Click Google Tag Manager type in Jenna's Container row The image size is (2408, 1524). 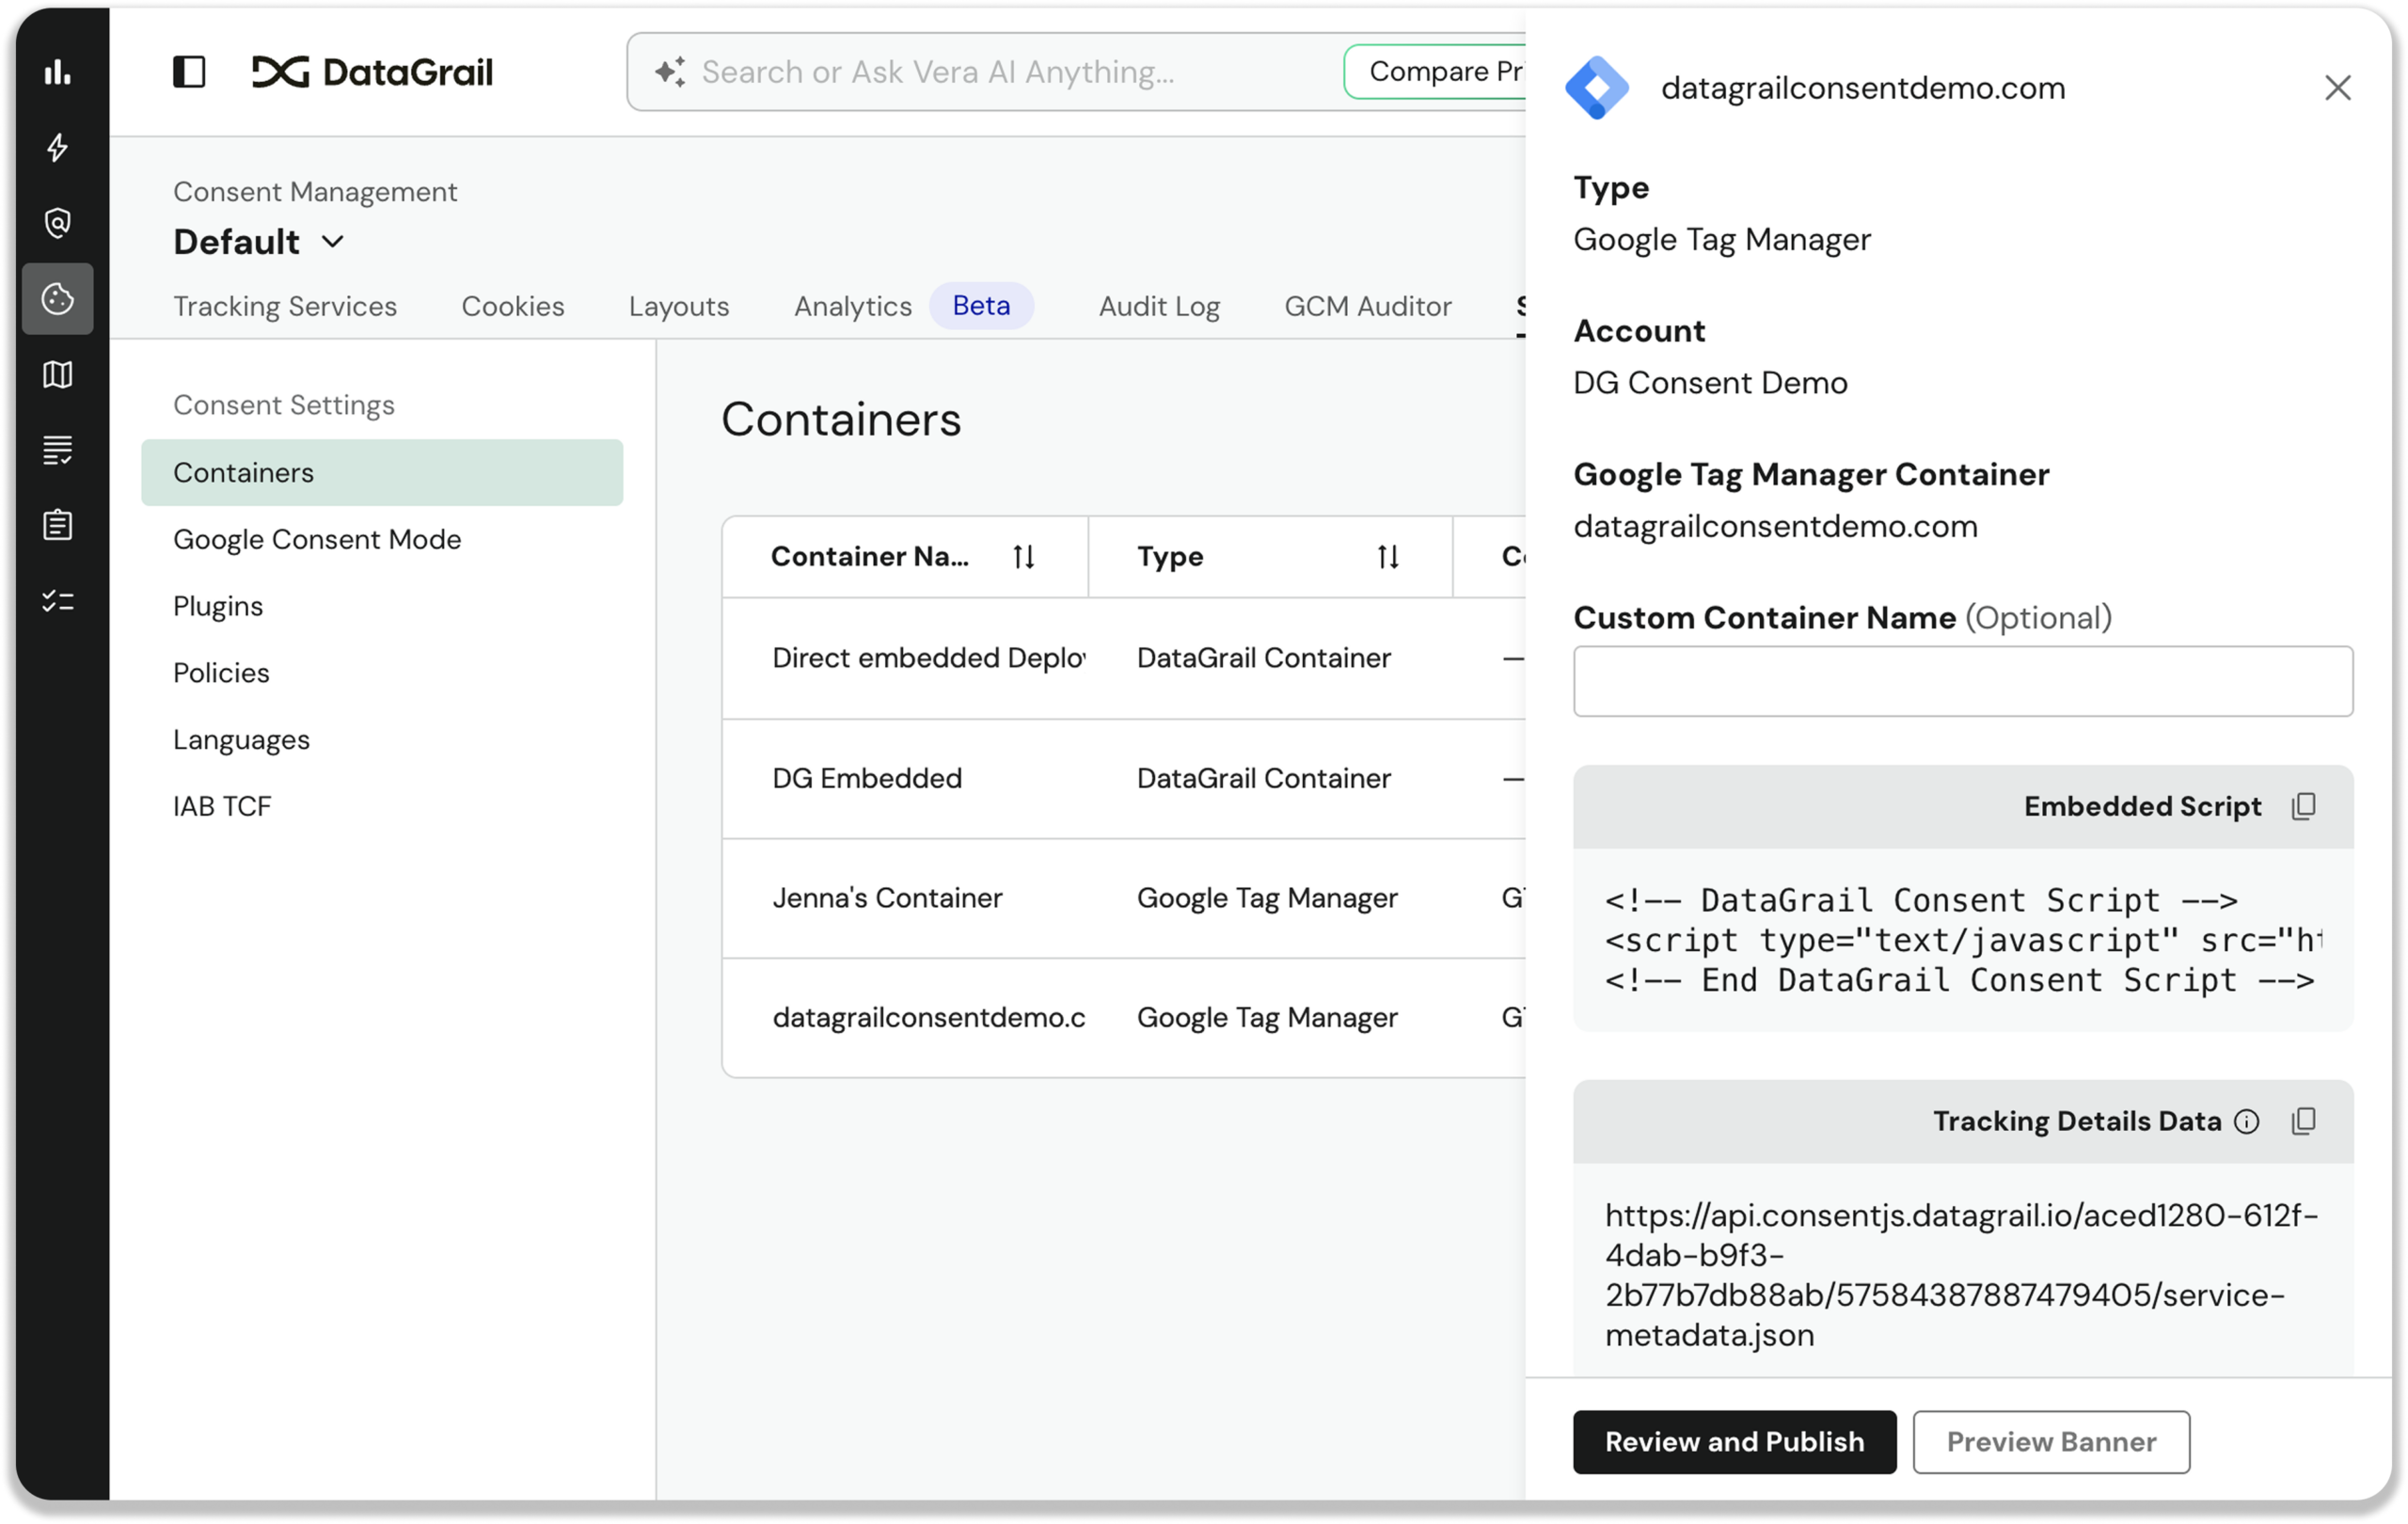coord(1267,898)
